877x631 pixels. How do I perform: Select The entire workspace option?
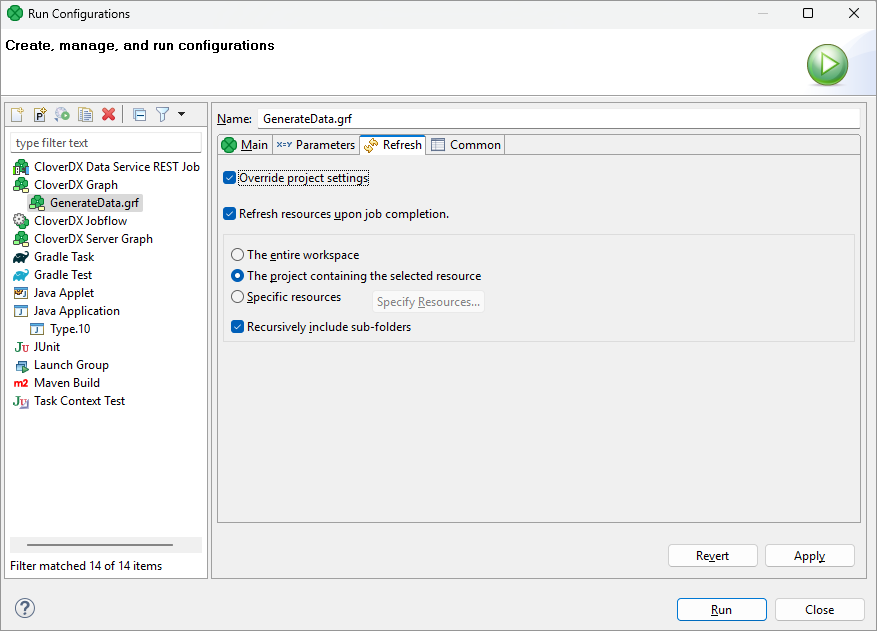[237, 254]
